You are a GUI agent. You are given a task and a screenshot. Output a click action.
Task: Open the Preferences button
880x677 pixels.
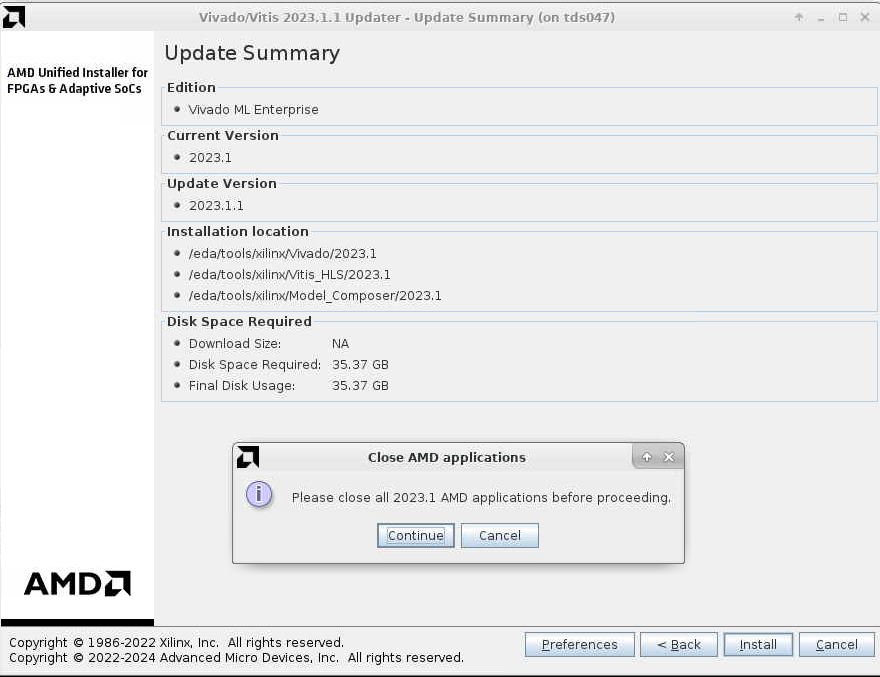click(579, 645)
